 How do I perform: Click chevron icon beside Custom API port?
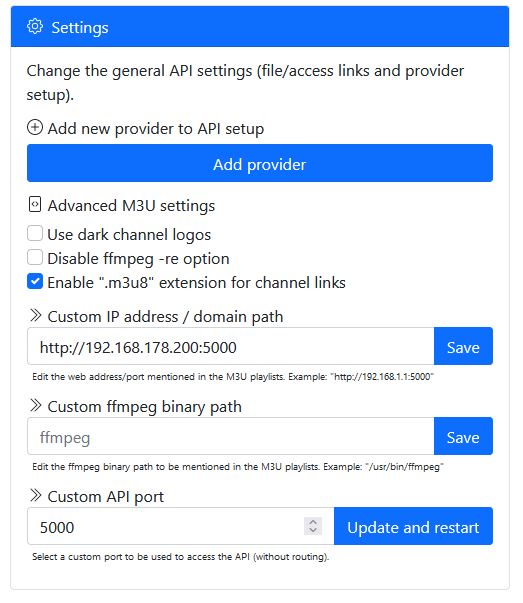pyautogui.click(x=35, y=496)
